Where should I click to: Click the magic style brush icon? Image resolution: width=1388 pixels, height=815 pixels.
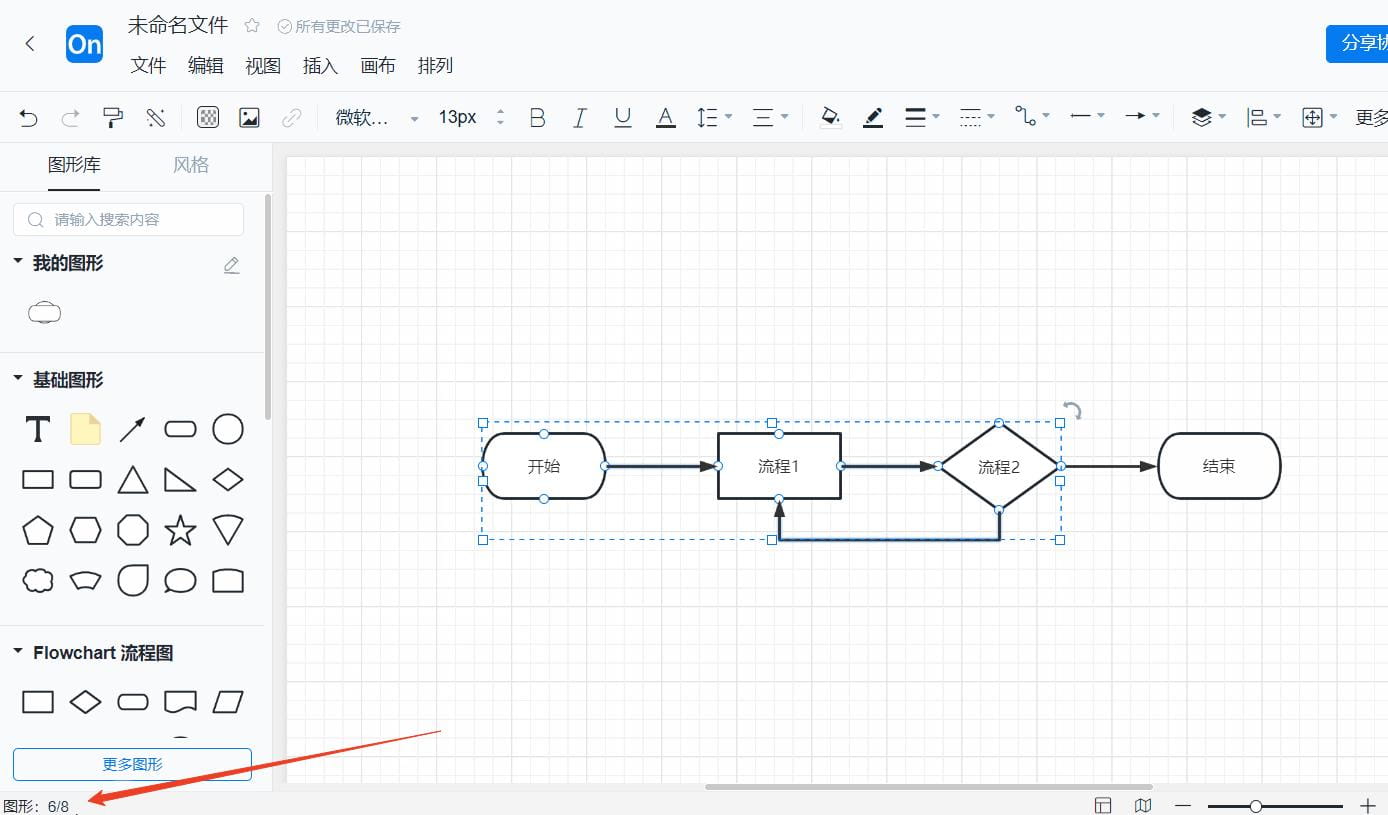[x=155, y=117]
